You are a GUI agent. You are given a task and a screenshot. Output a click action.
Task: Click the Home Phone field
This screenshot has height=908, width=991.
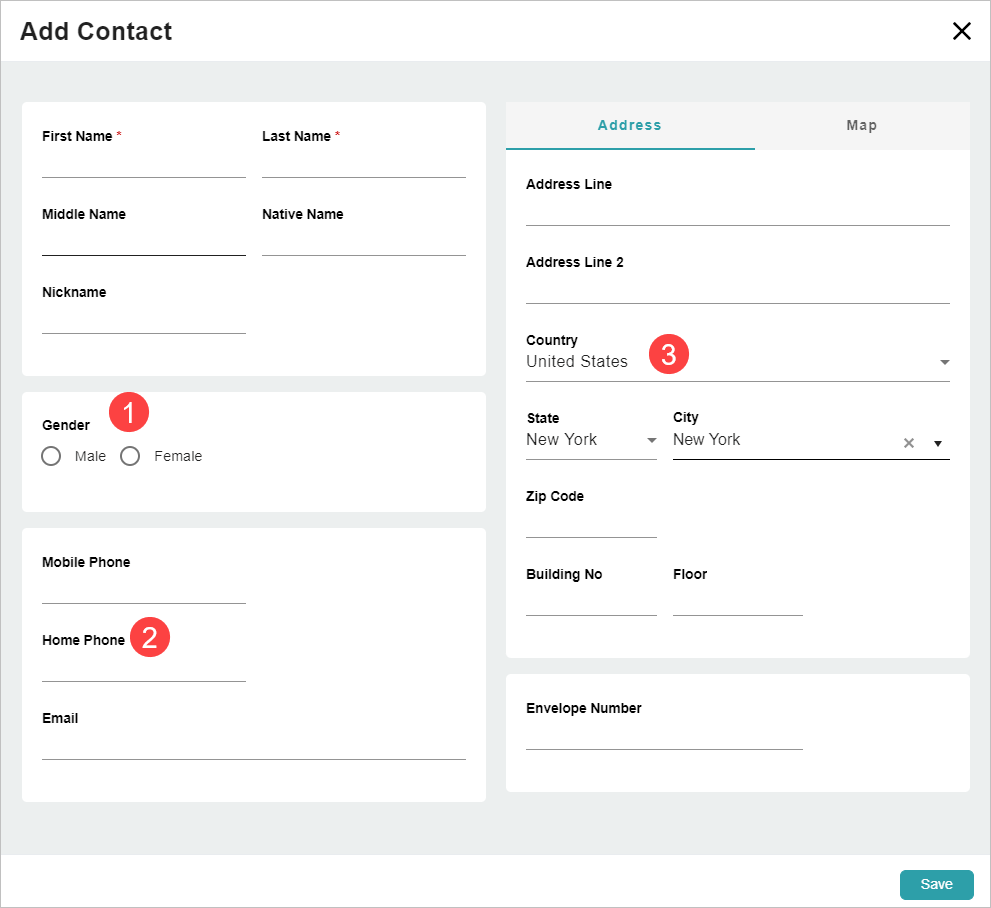(143, 669)
